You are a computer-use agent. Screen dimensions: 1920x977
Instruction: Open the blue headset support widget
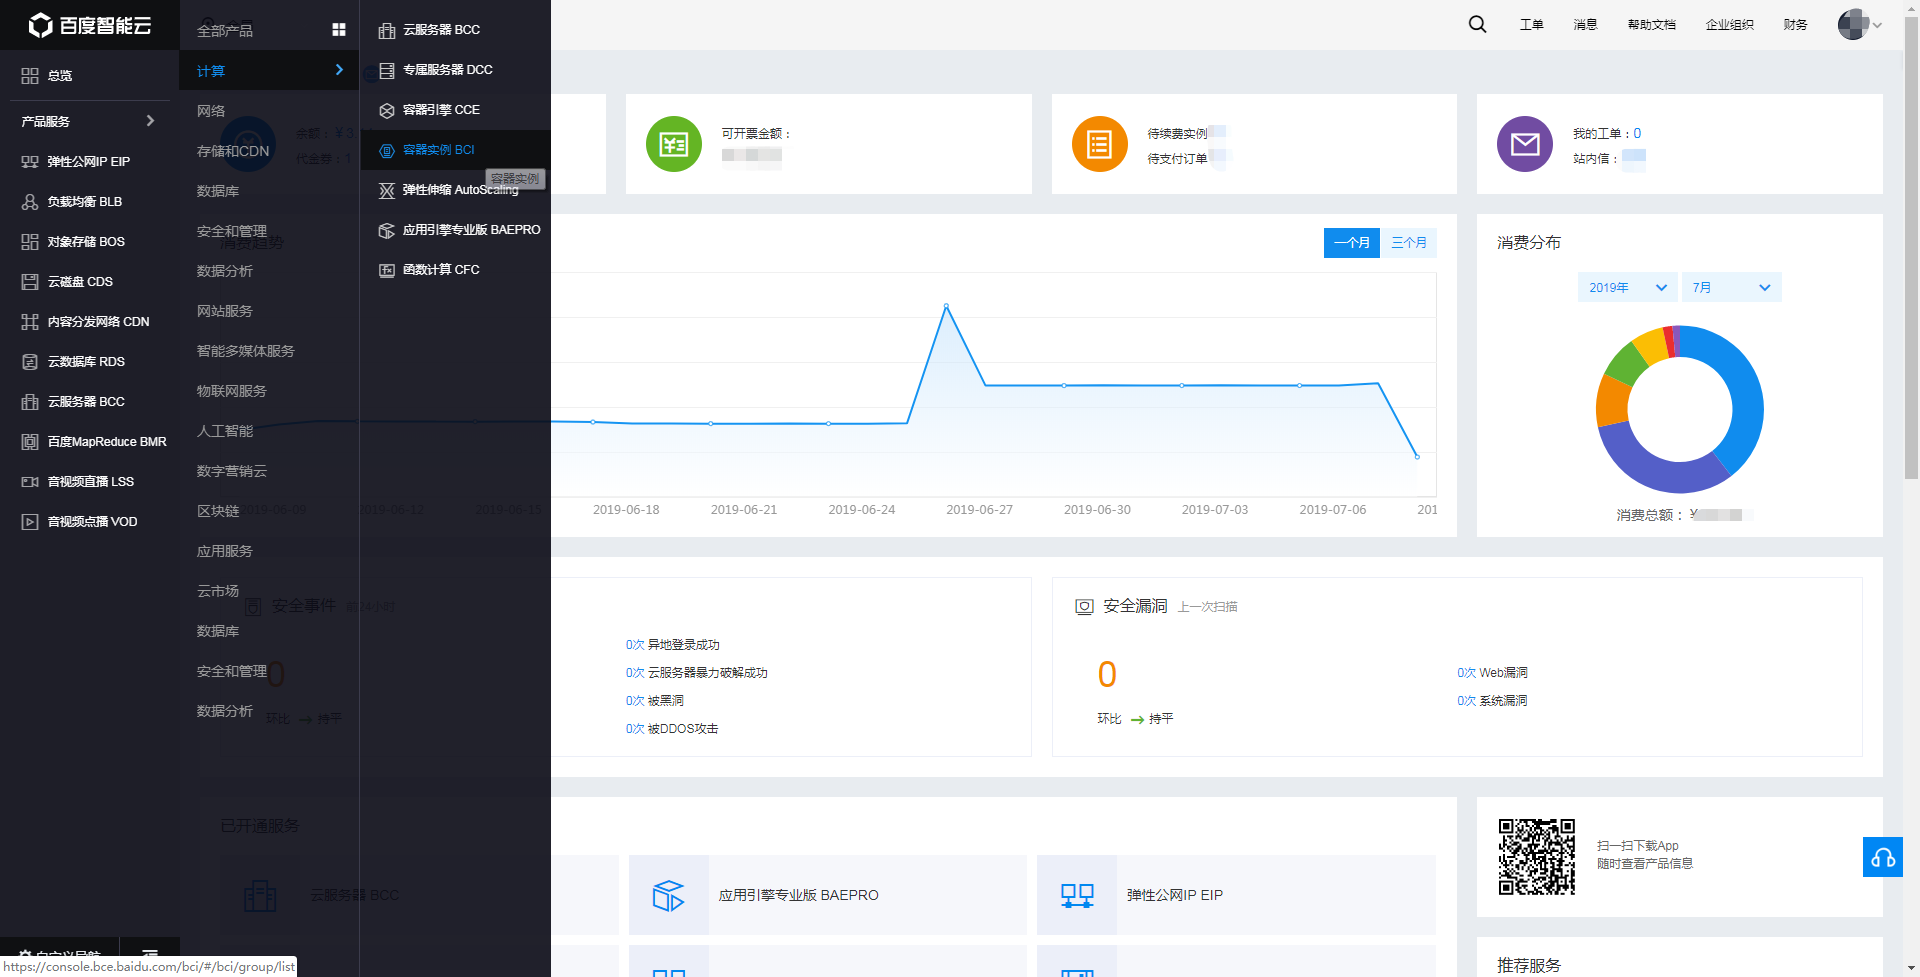1883,857
